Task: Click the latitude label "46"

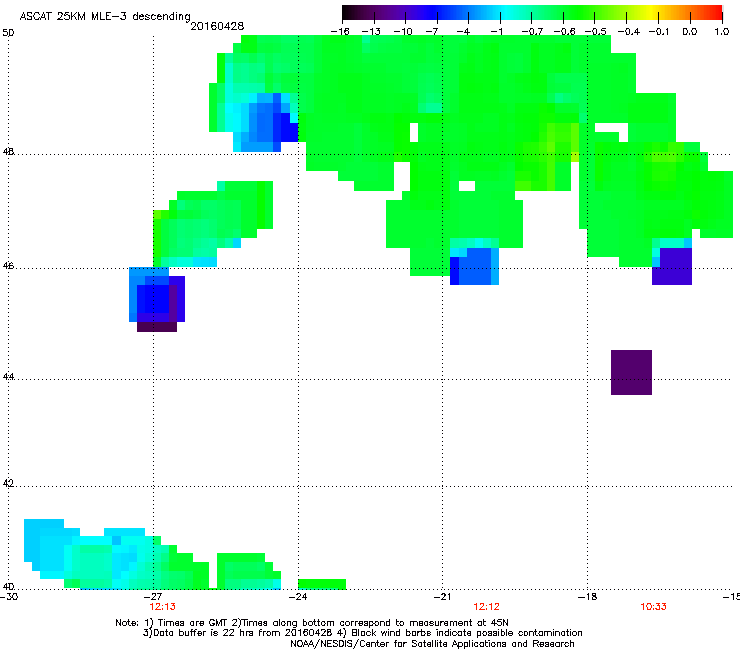Action: click(8, 266)
